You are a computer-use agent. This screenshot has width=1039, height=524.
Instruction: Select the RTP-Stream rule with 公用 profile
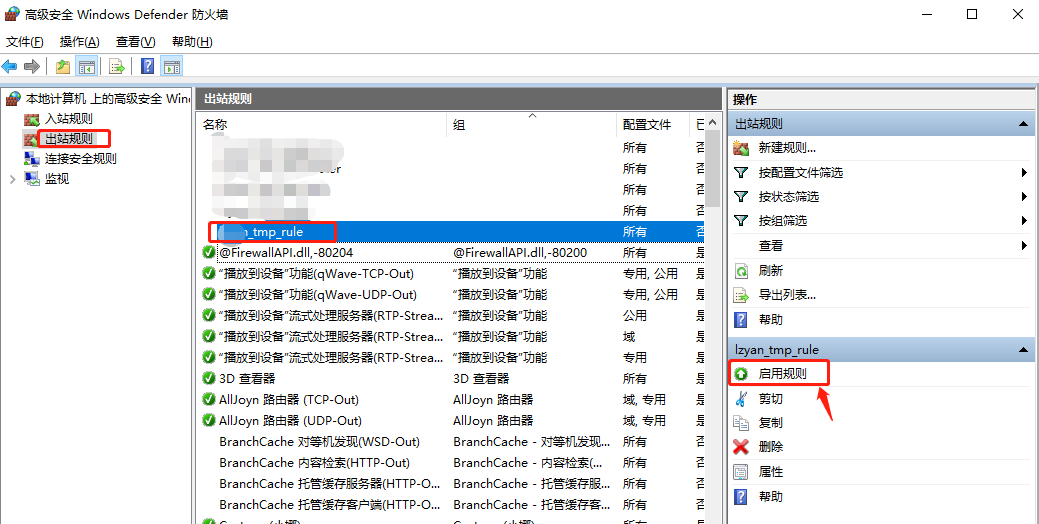point(451,315)
